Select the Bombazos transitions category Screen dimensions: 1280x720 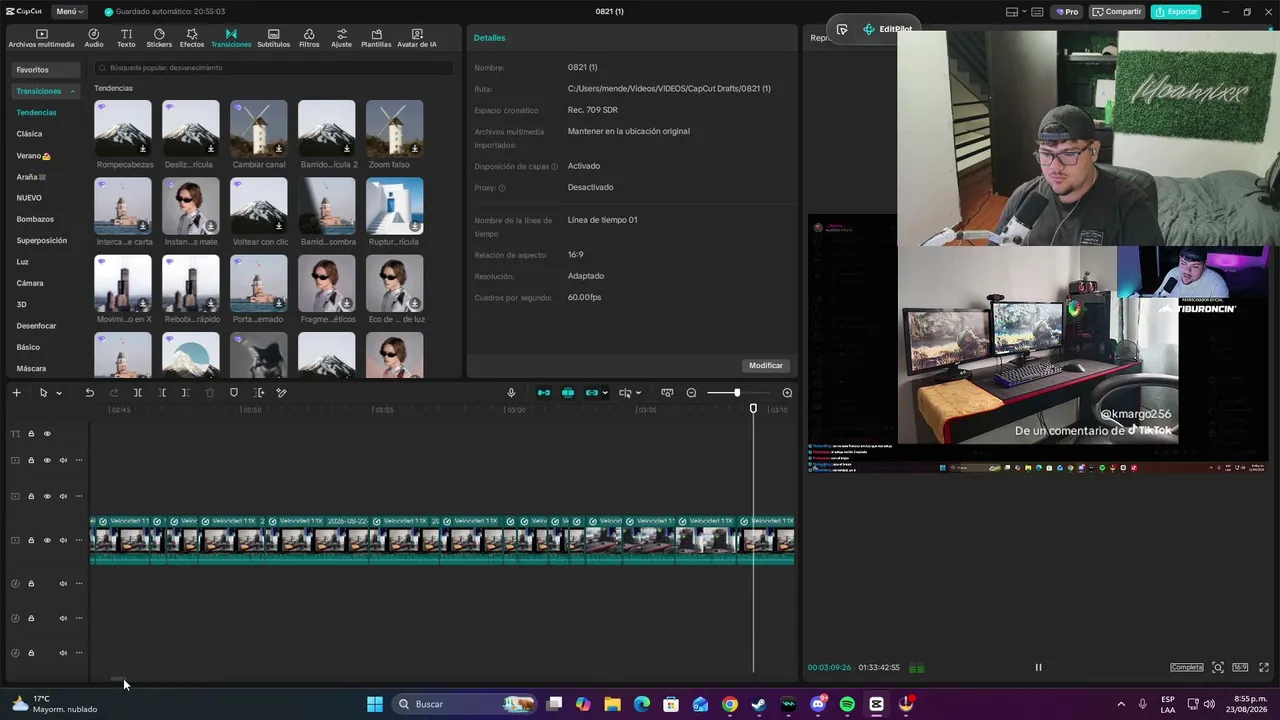pos(35,219)
